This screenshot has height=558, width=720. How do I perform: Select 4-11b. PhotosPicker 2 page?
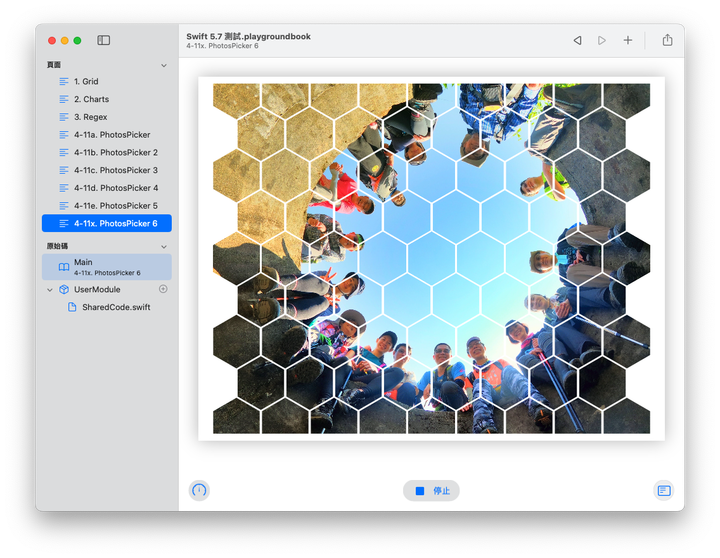(107, 152)
